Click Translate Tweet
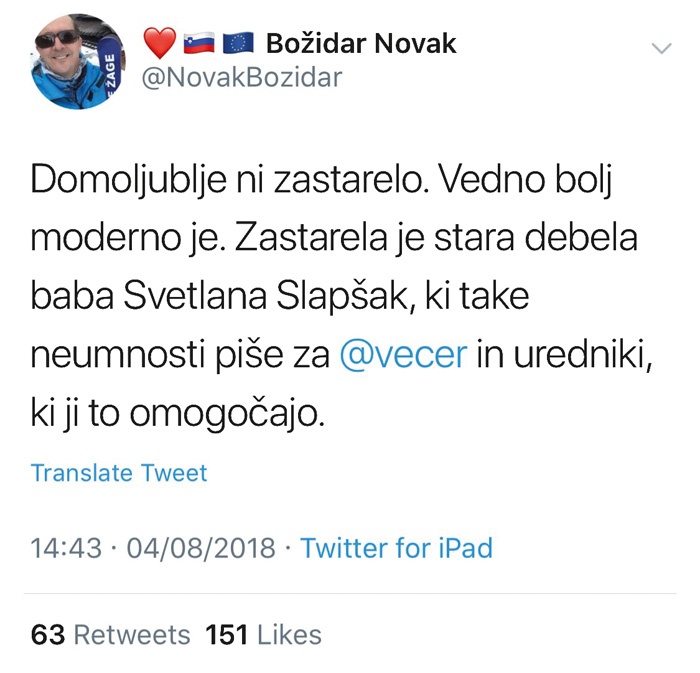 coord(119,473)
